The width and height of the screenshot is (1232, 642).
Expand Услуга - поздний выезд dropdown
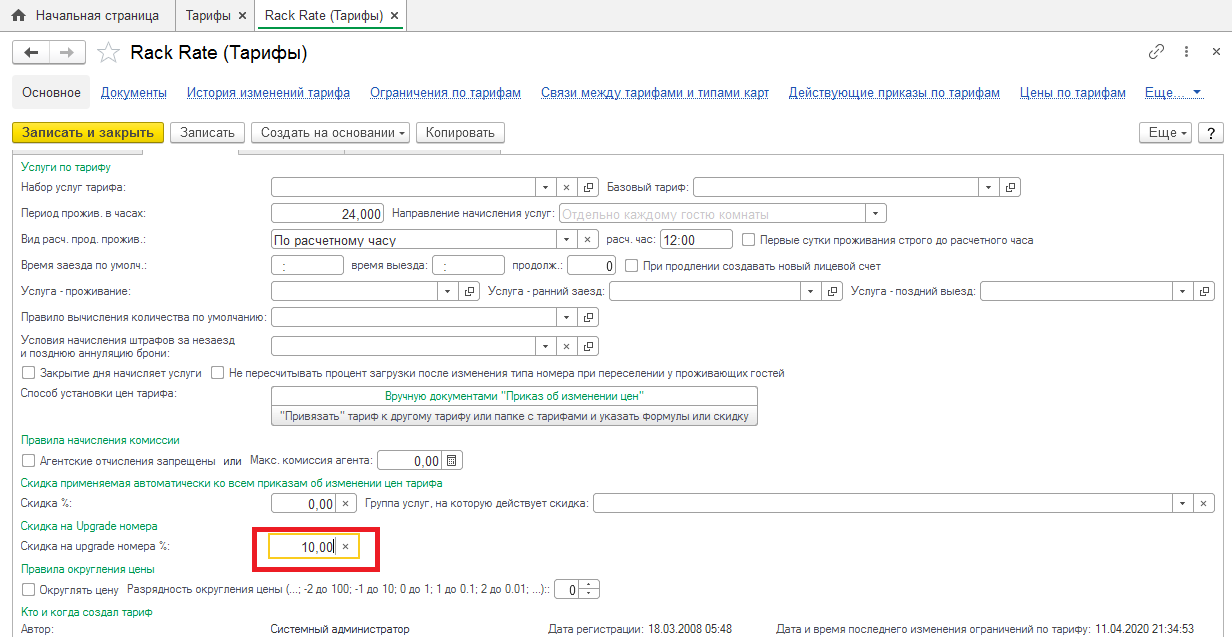coord(1183,291)
